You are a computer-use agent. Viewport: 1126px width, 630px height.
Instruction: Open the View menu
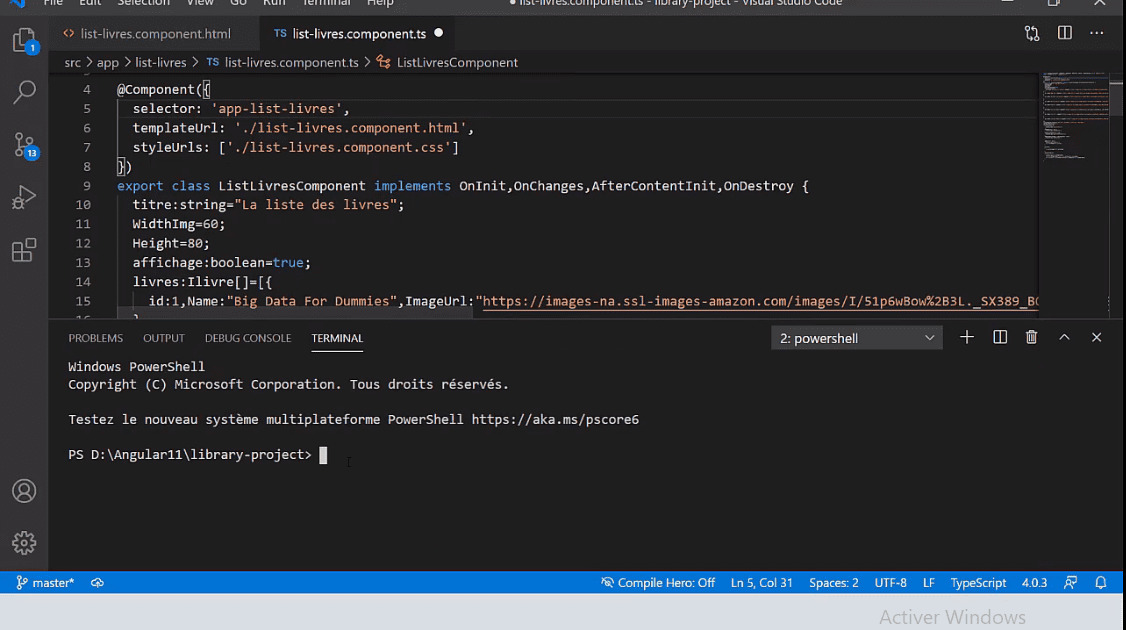(x=200, y=3)
